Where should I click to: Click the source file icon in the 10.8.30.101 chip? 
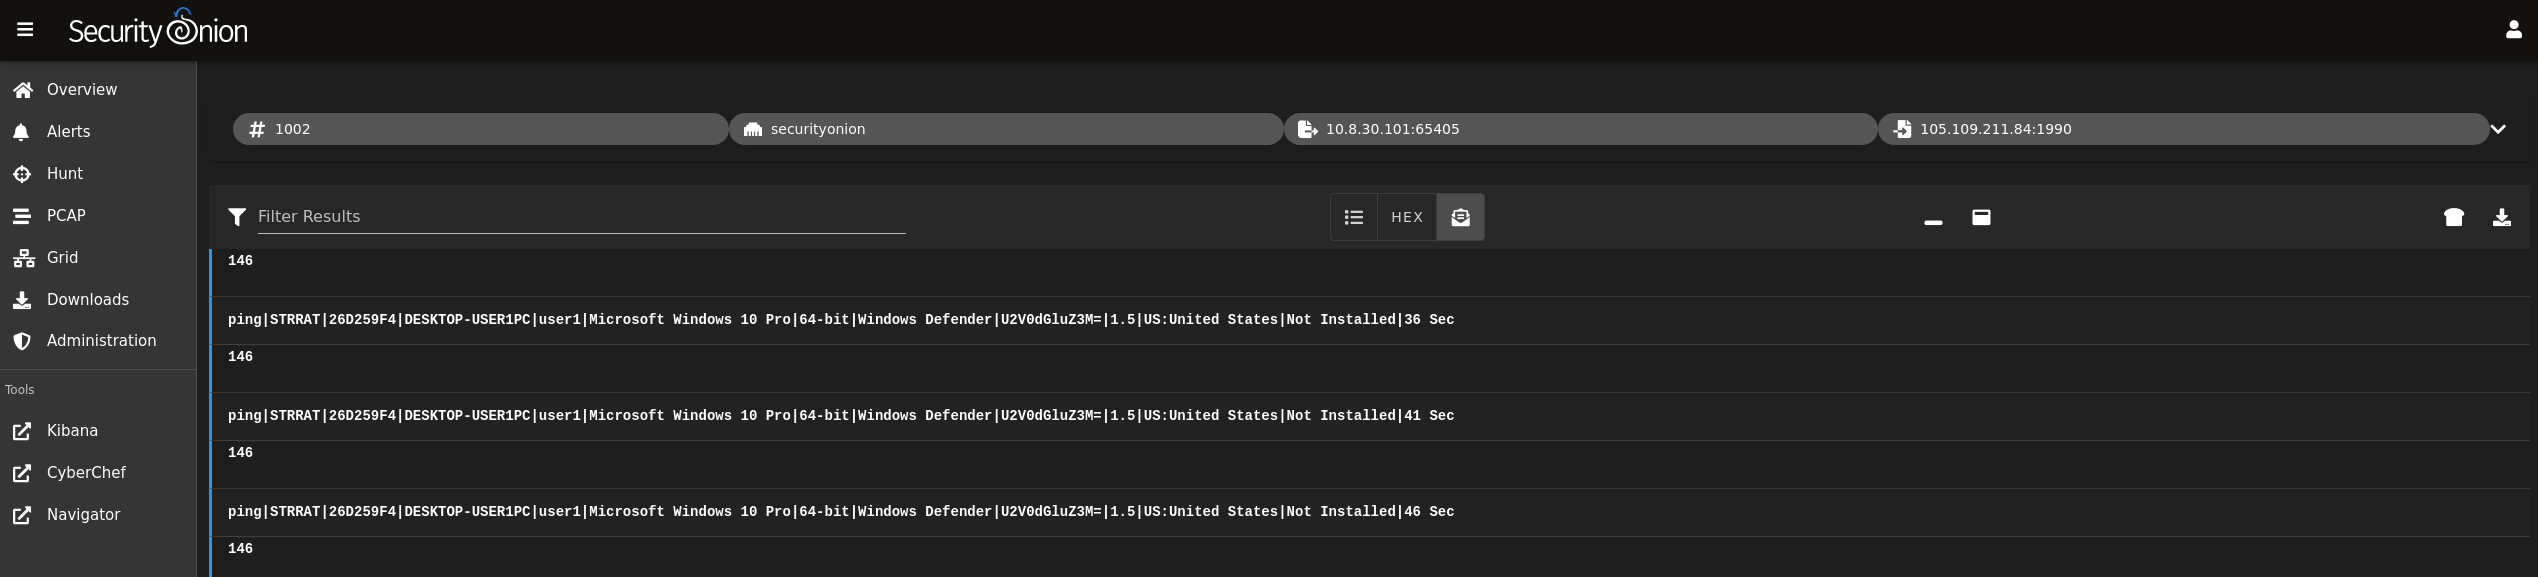(1307, 129)
